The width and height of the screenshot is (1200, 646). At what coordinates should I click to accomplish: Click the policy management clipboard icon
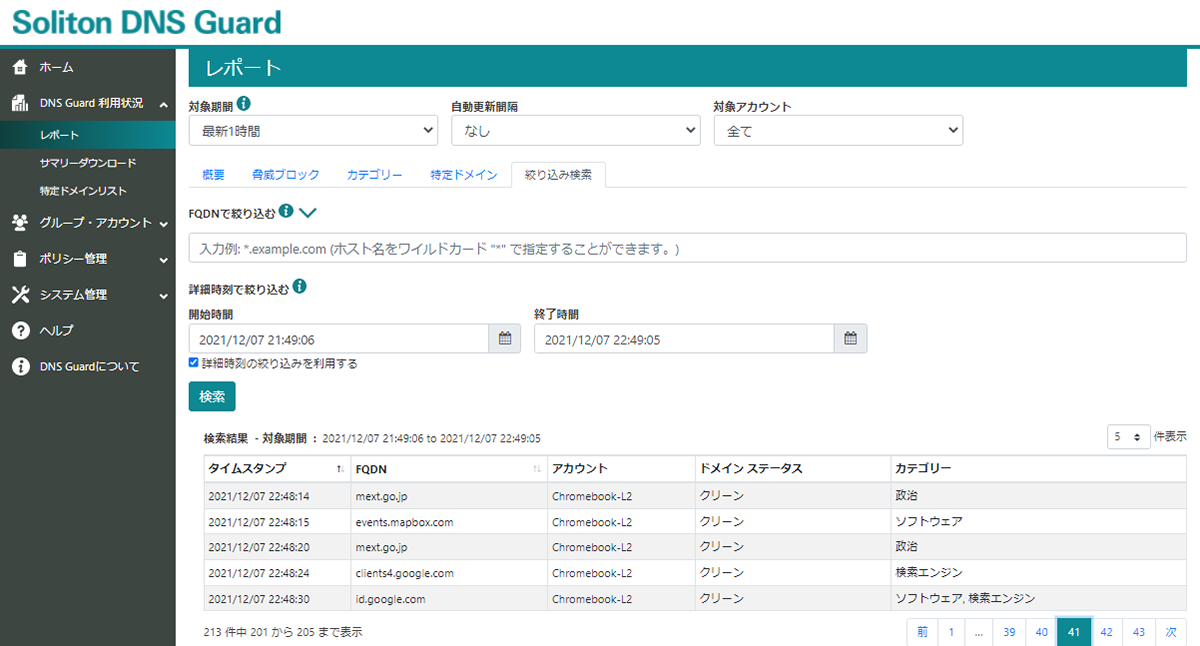19,259
